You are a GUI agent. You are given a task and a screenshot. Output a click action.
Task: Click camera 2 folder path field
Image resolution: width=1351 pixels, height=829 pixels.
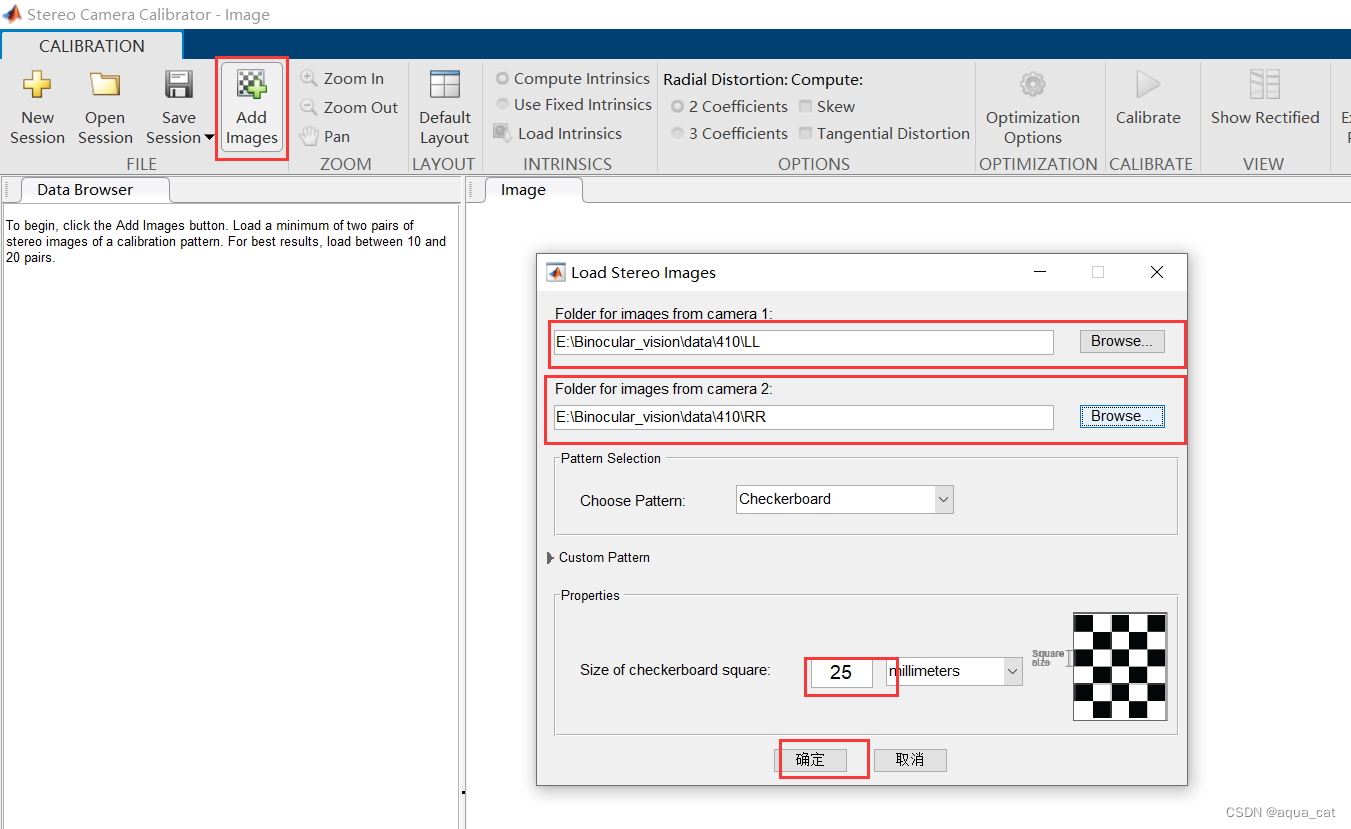point(803,417)
